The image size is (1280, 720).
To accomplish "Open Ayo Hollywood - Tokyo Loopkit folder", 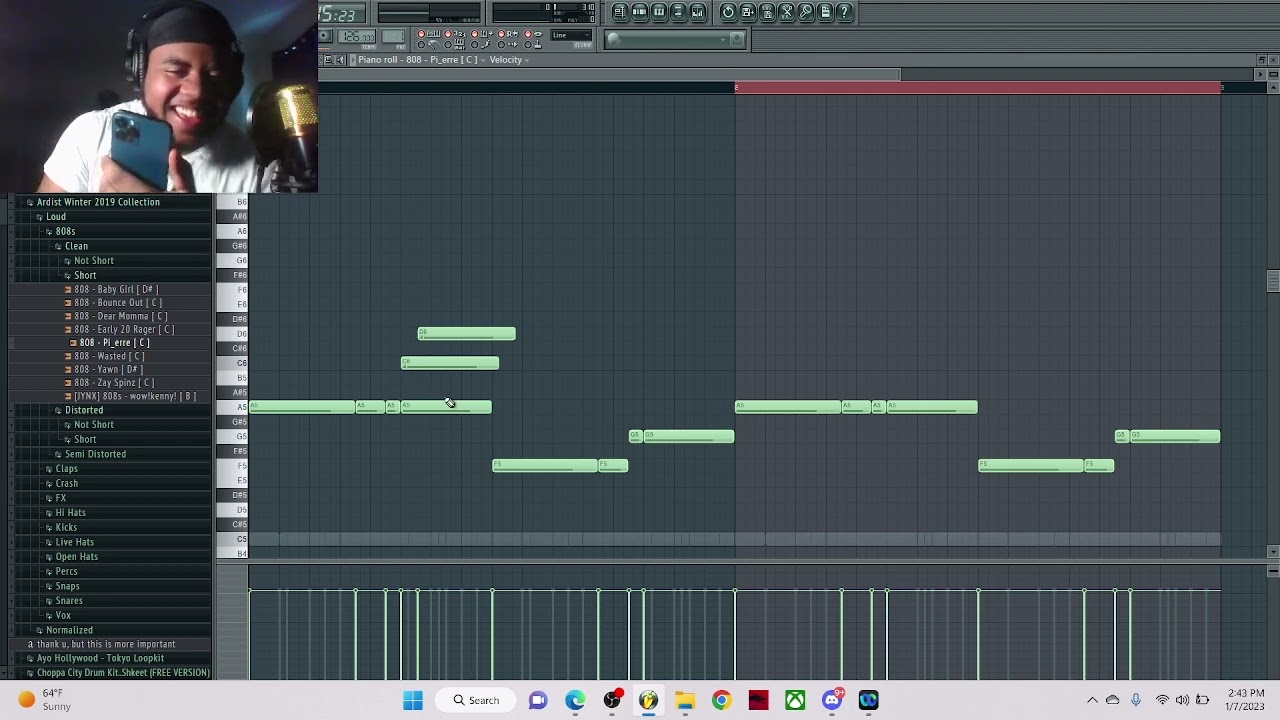I will click(100, 658).
